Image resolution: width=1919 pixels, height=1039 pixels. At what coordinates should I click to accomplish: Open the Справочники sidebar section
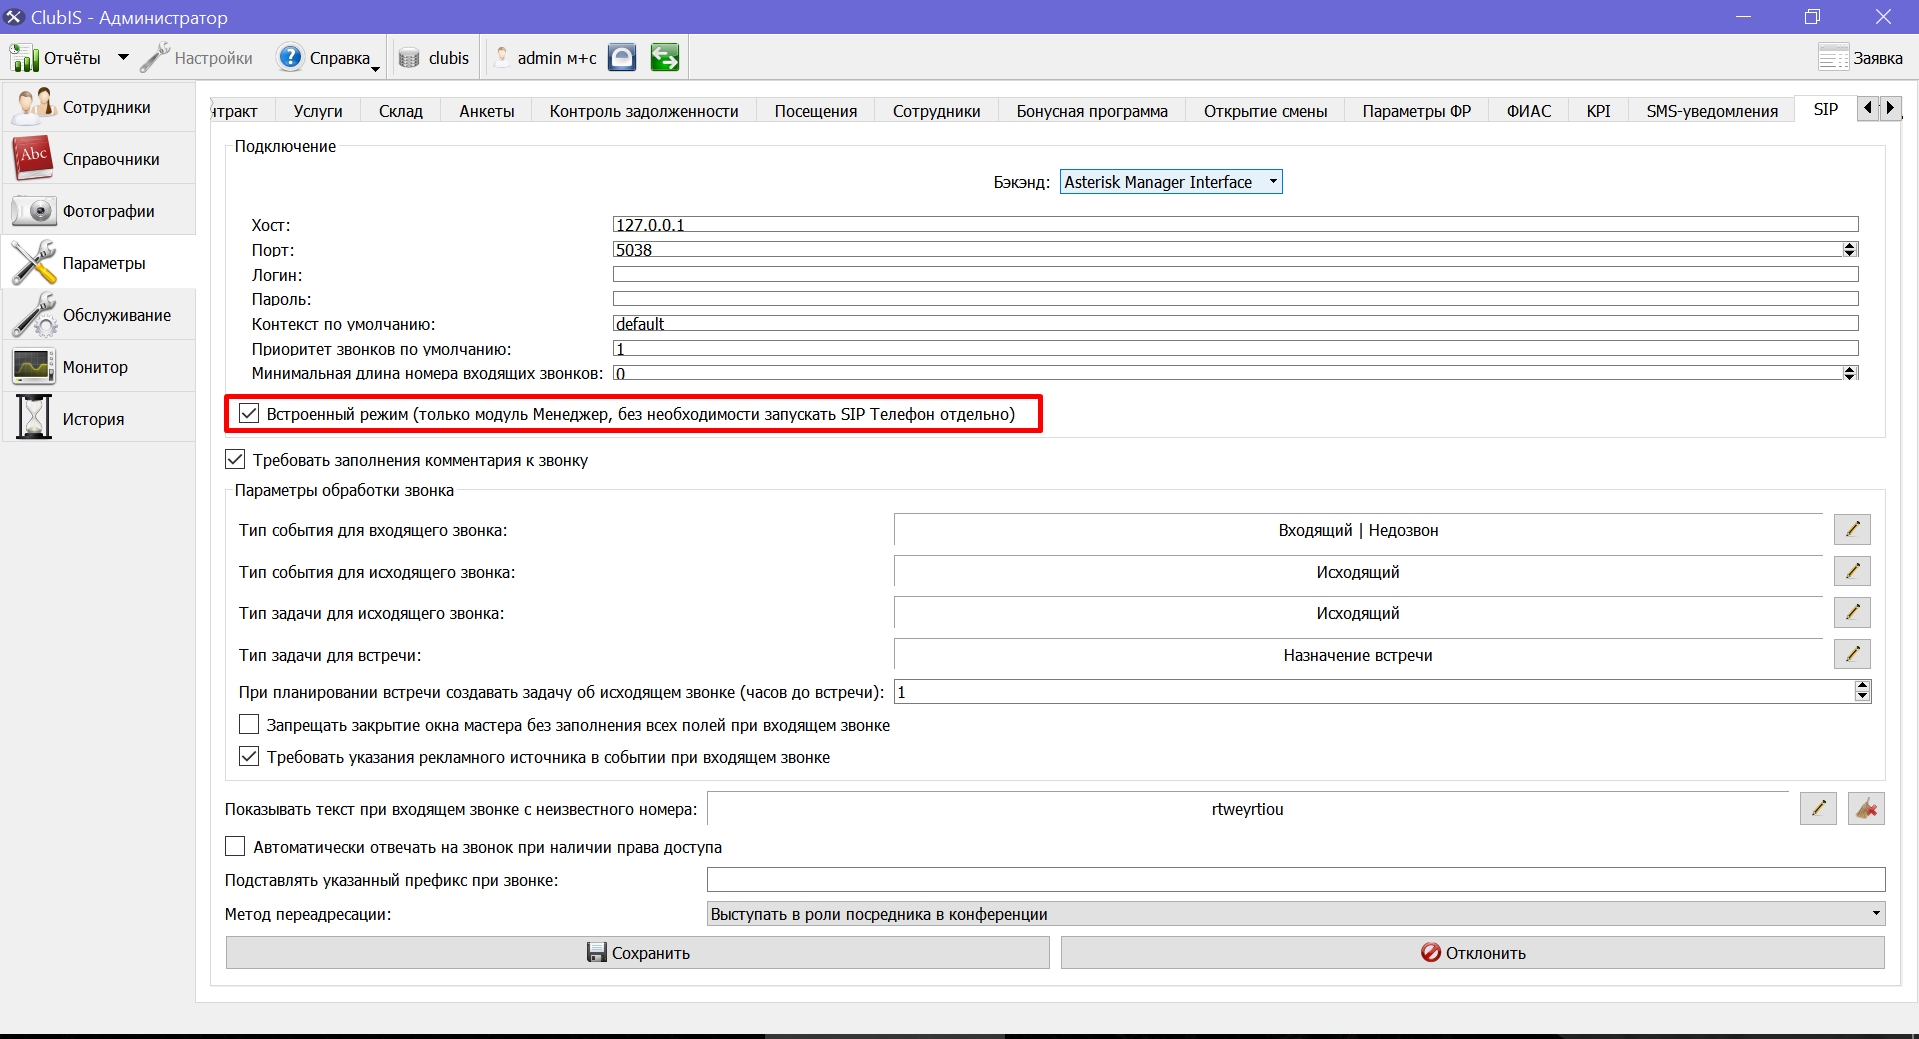click(x=99, y=159)
